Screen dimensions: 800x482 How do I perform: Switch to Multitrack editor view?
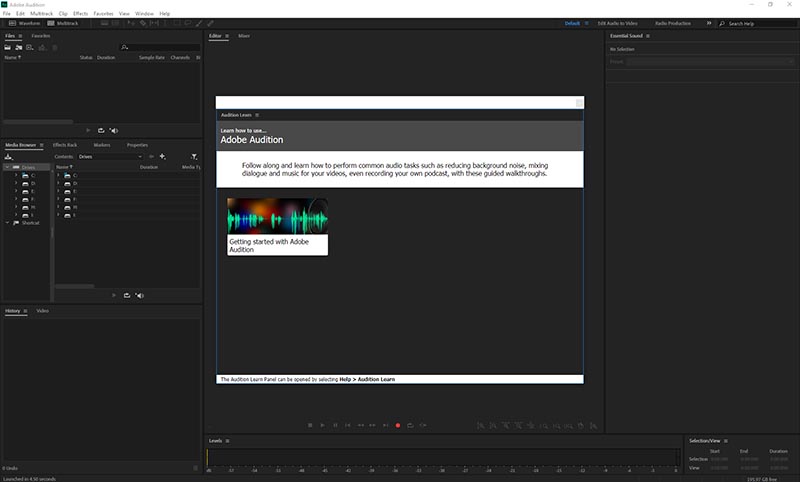point(63,23)
